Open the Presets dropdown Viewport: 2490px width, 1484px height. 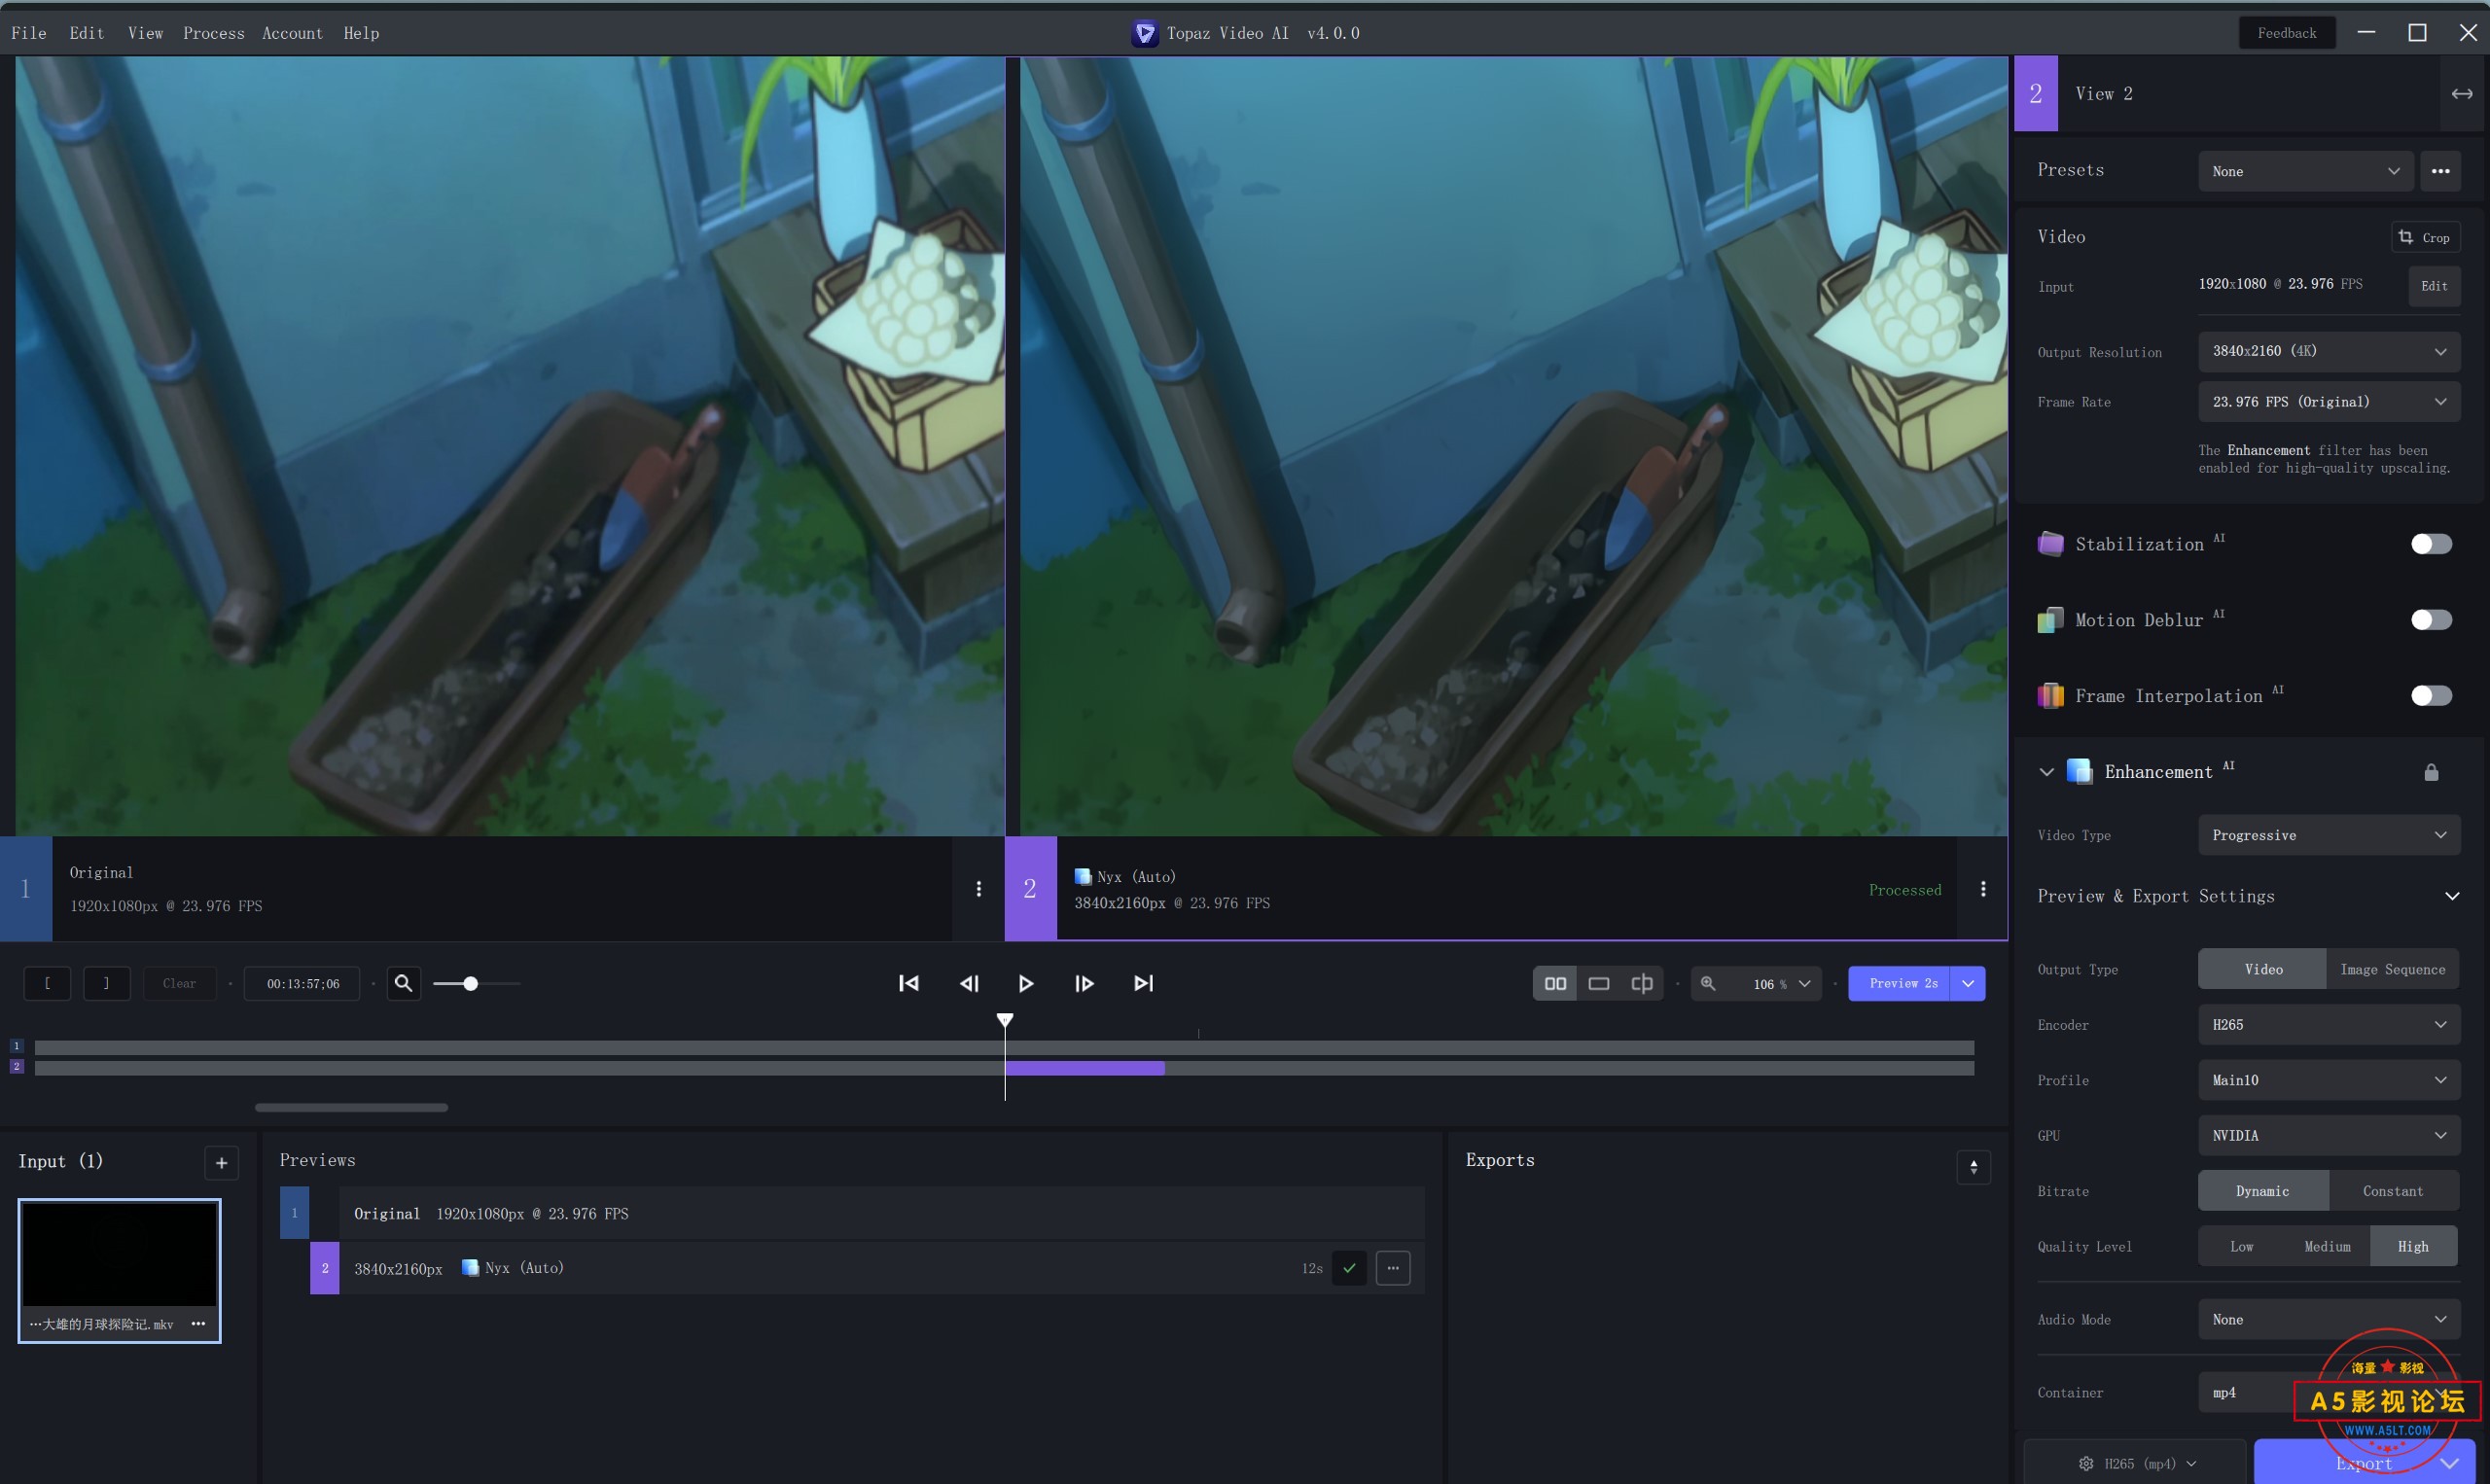coord(2305,171)
